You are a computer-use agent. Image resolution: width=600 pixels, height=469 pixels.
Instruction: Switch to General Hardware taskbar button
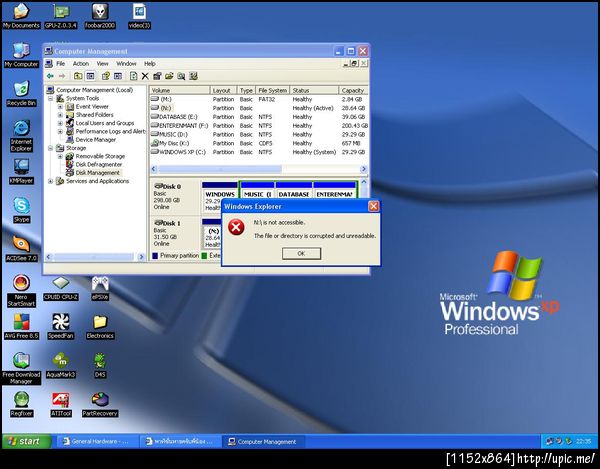pos(98,441)
